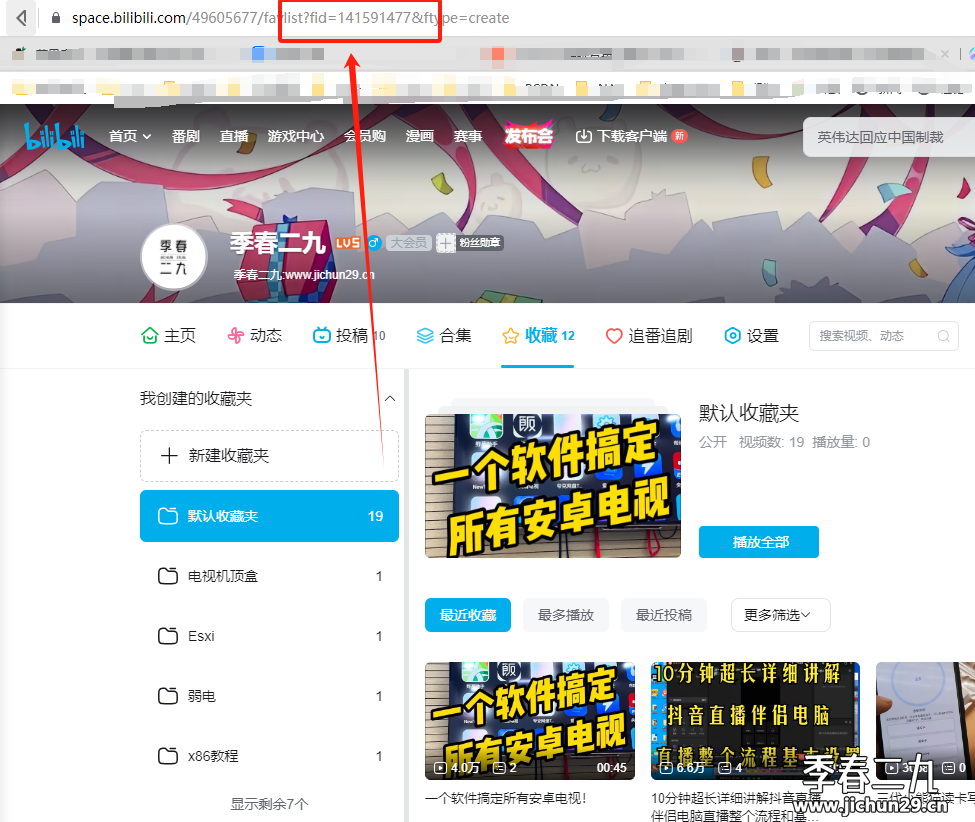Screen dimensions: 975x822
Task: Open the 电视机顶盒 favorites folder
Action: coord(269,576)
